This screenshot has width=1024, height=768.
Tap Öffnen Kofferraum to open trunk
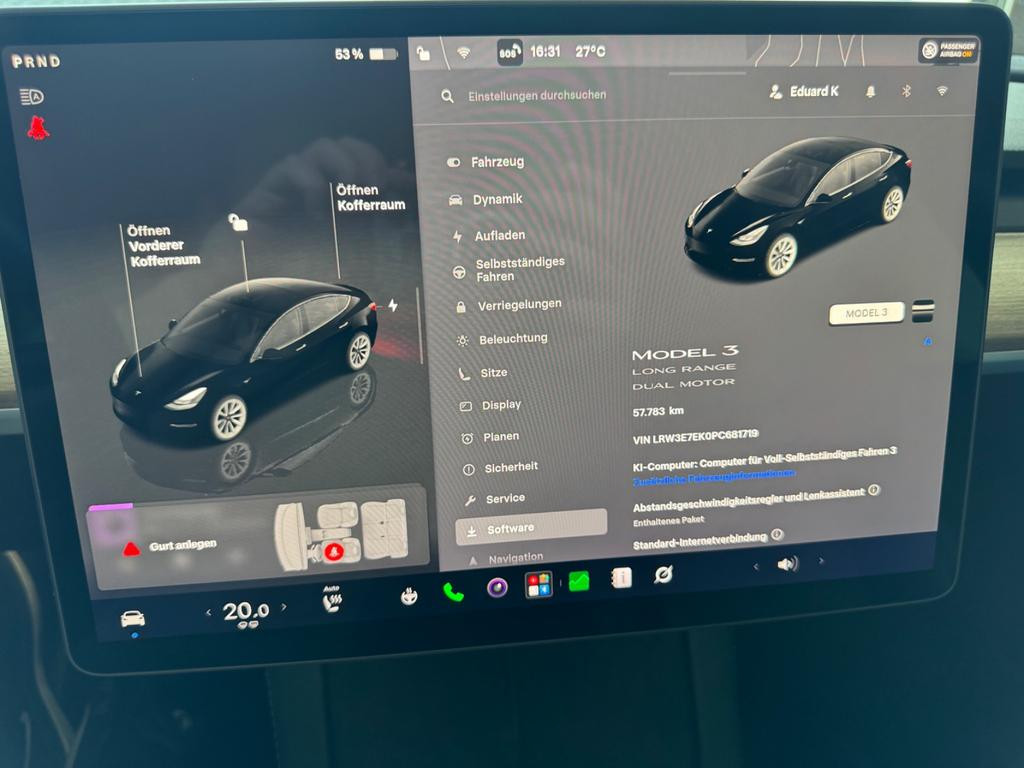click(370, 197)
